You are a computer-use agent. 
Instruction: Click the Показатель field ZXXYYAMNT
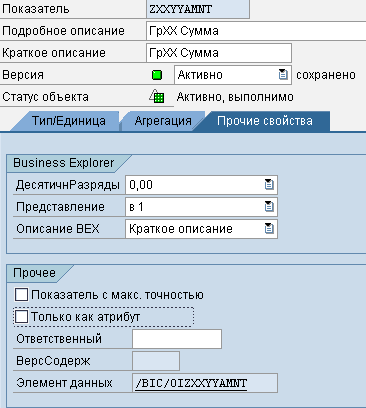198,9
